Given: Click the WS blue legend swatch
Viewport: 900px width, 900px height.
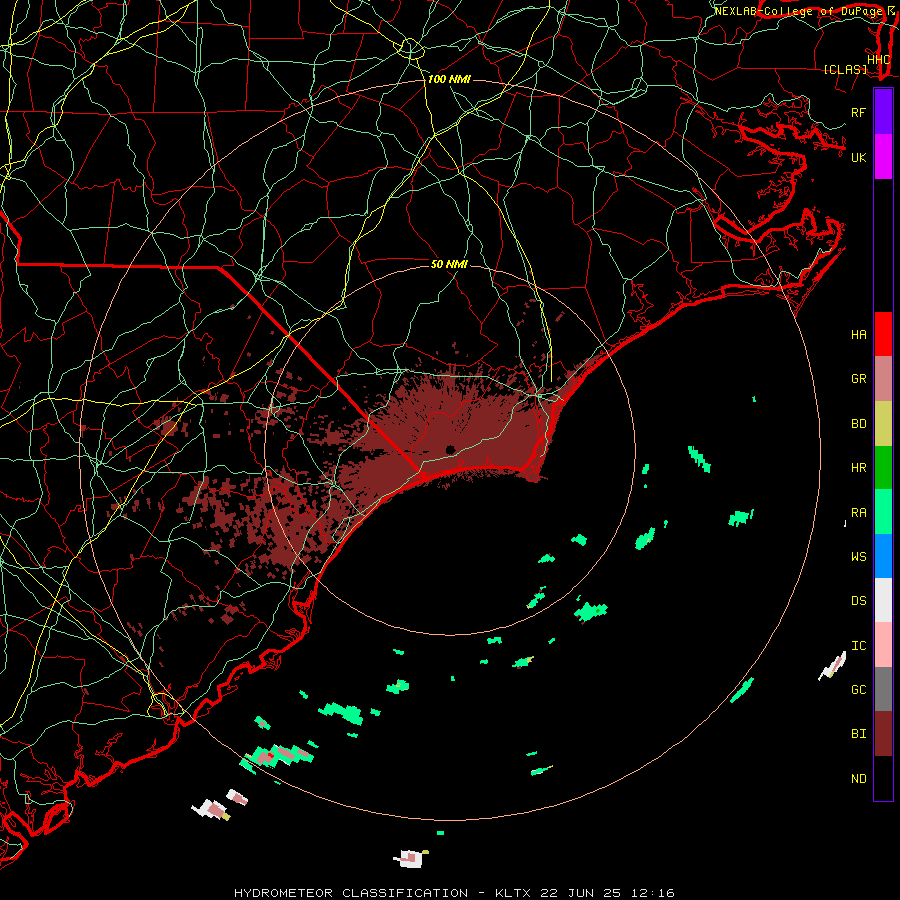Looking at the screenshot, I should (x=883, y=556).
